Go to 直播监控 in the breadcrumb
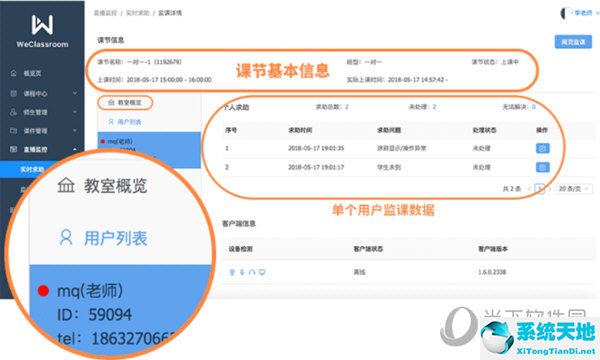The image size is (600, 360). 105,13
